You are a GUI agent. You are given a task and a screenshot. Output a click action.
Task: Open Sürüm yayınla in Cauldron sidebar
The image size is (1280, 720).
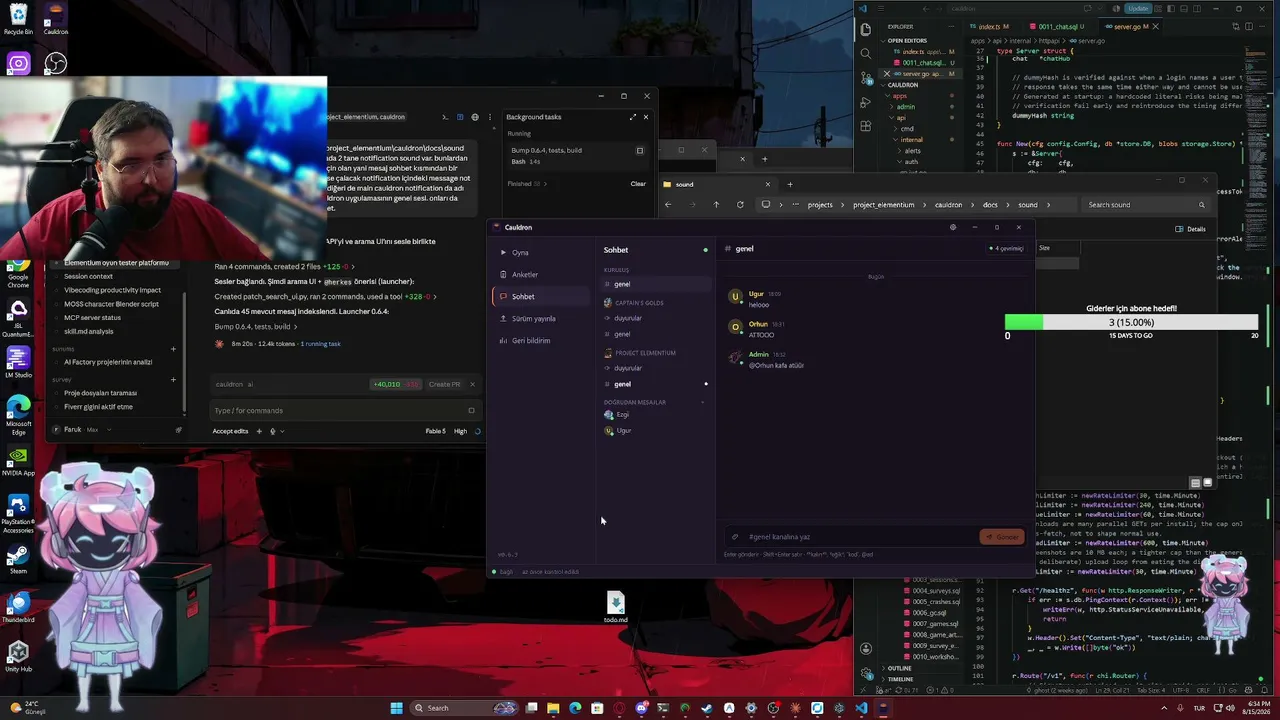click(x=540, y=318)
